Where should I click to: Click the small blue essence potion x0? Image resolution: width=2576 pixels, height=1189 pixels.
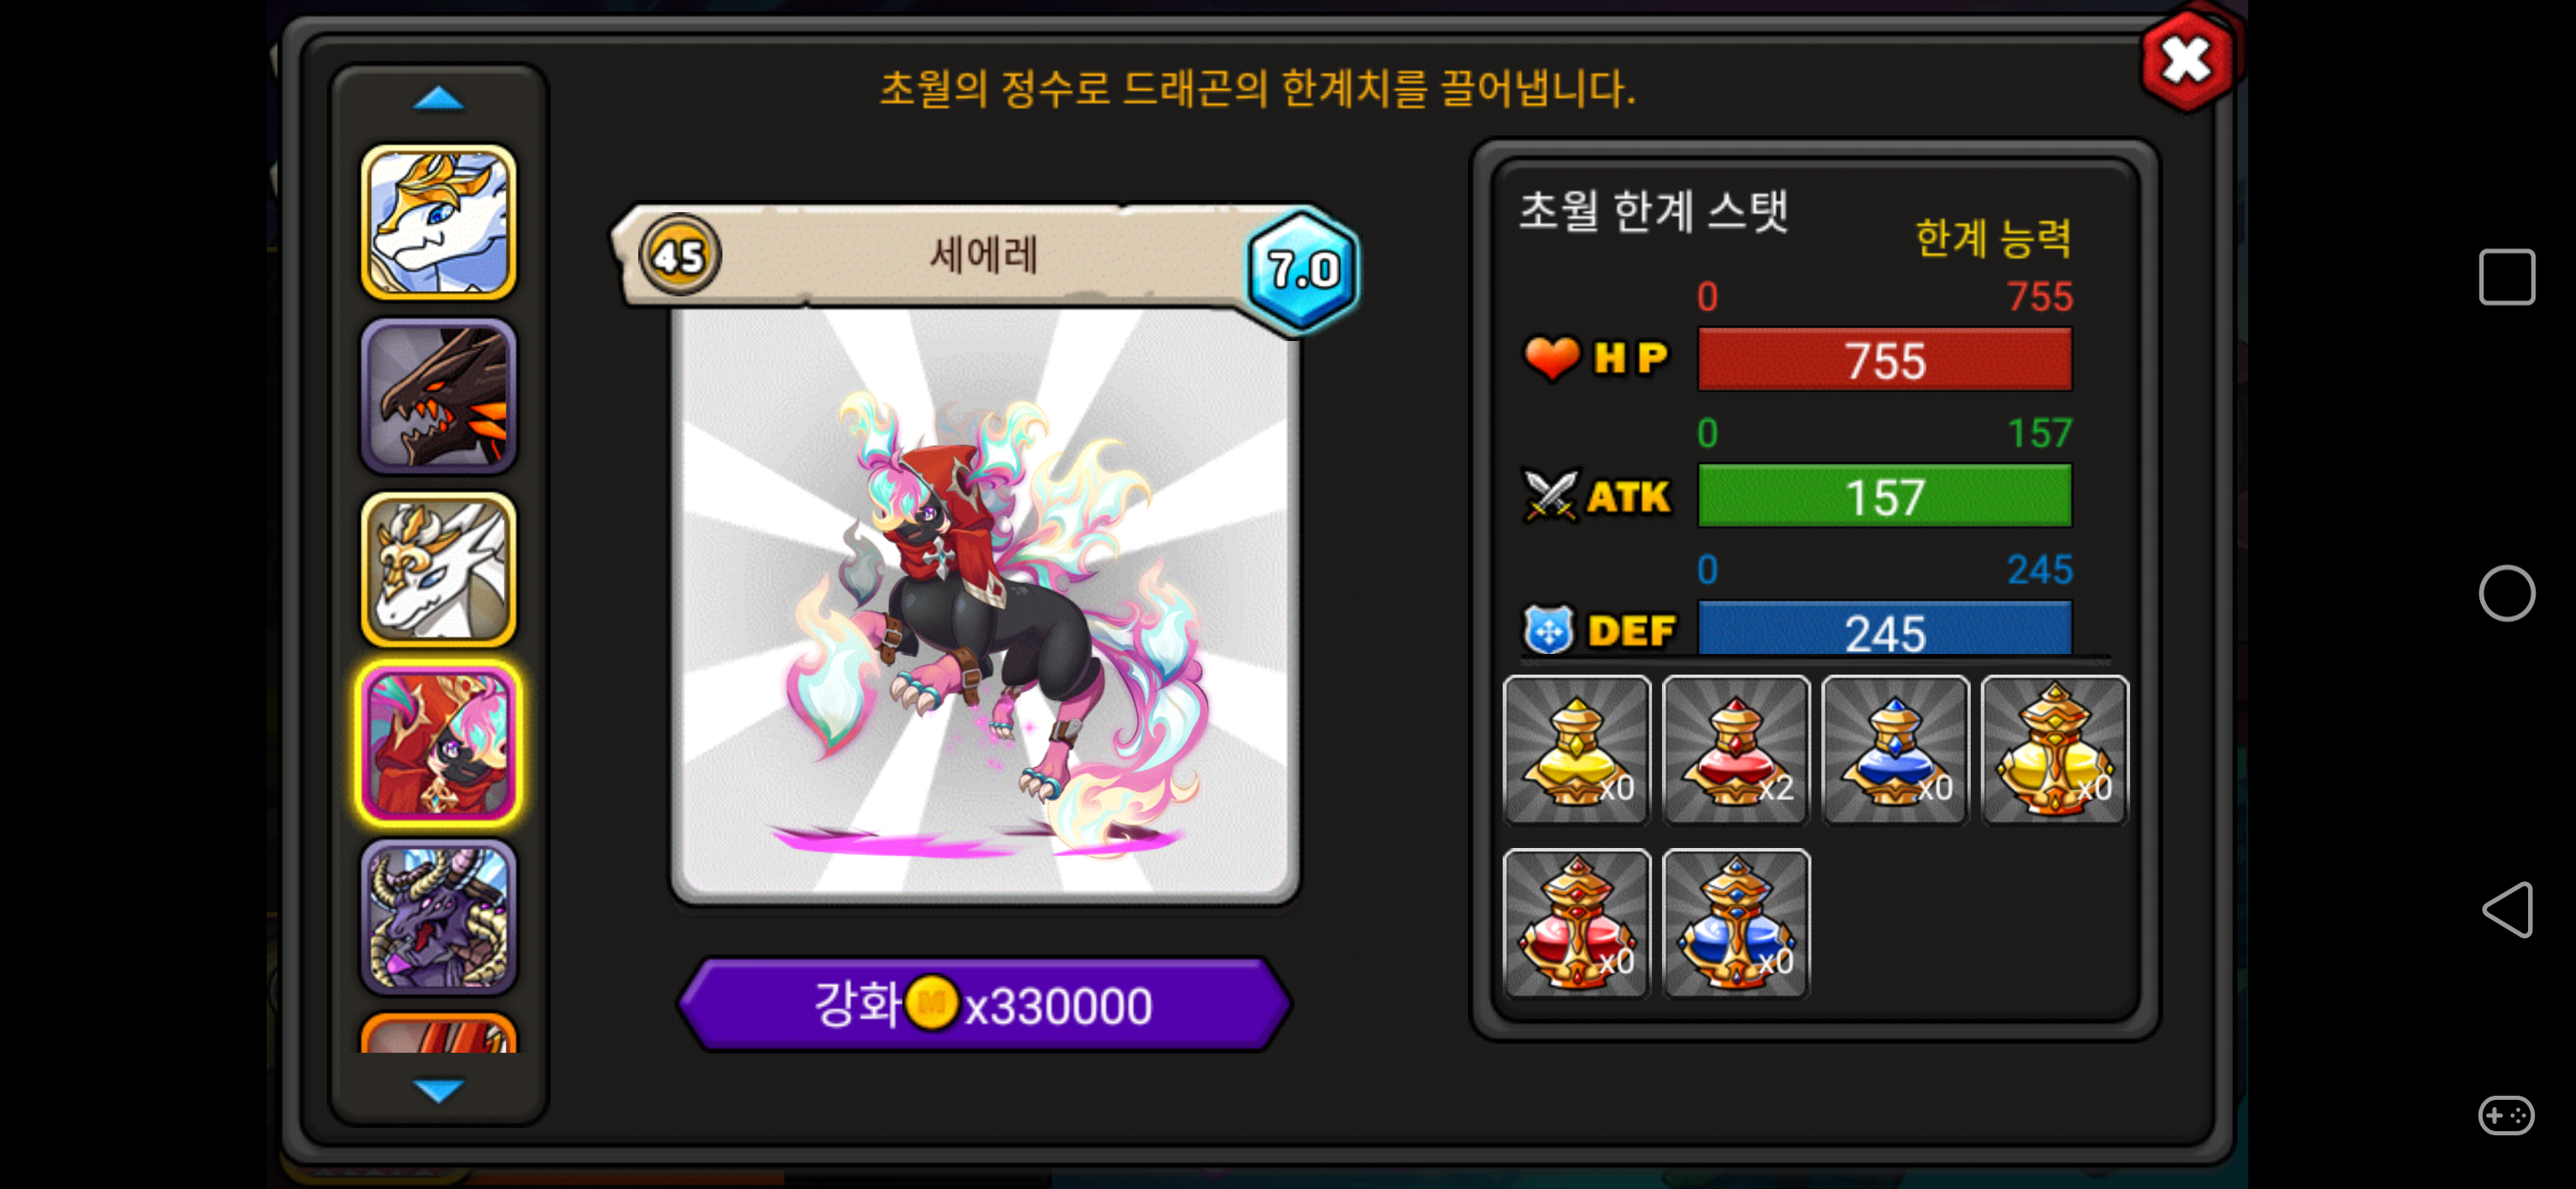tap(1895, 749)
